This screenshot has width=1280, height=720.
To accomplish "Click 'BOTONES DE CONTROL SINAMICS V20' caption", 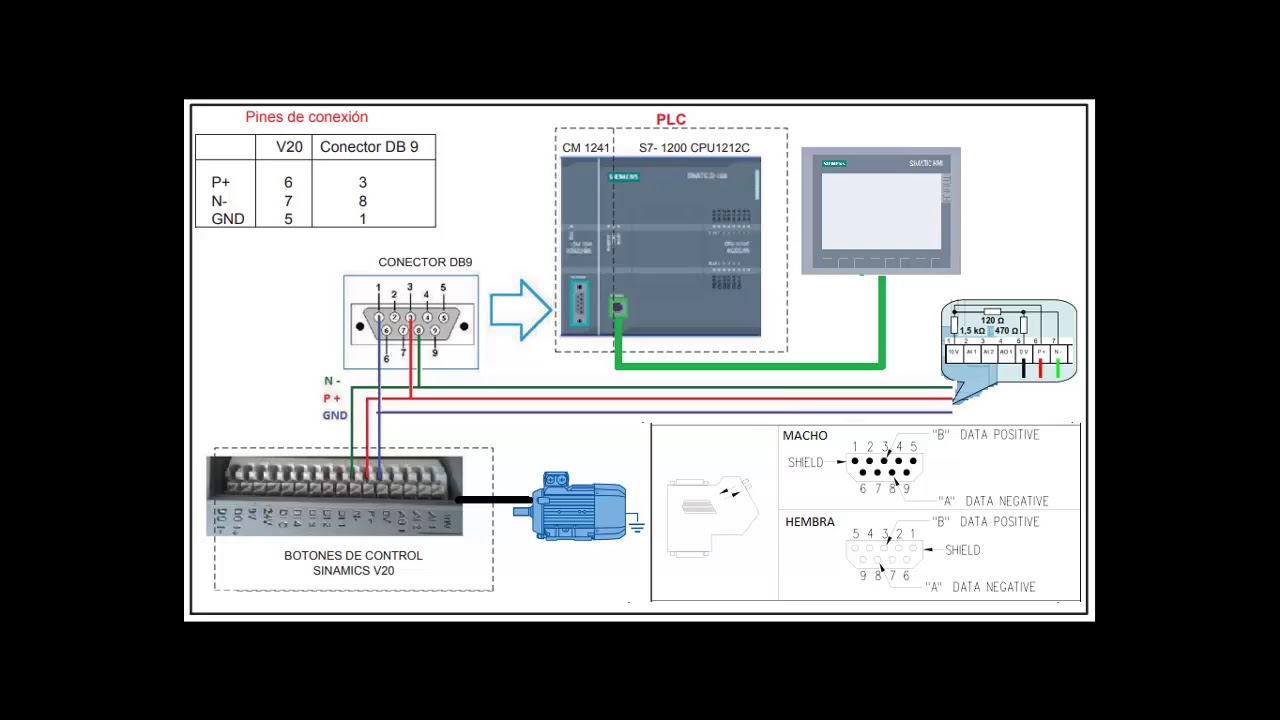I will tap(353, 563).
